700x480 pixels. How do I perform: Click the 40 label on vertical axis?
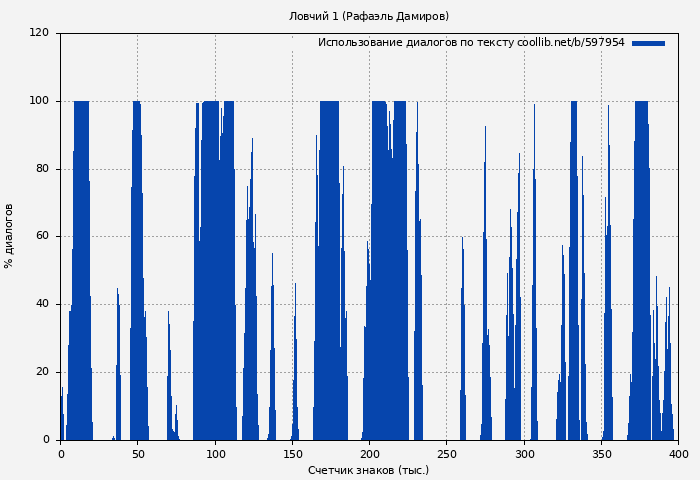point(42,304)
